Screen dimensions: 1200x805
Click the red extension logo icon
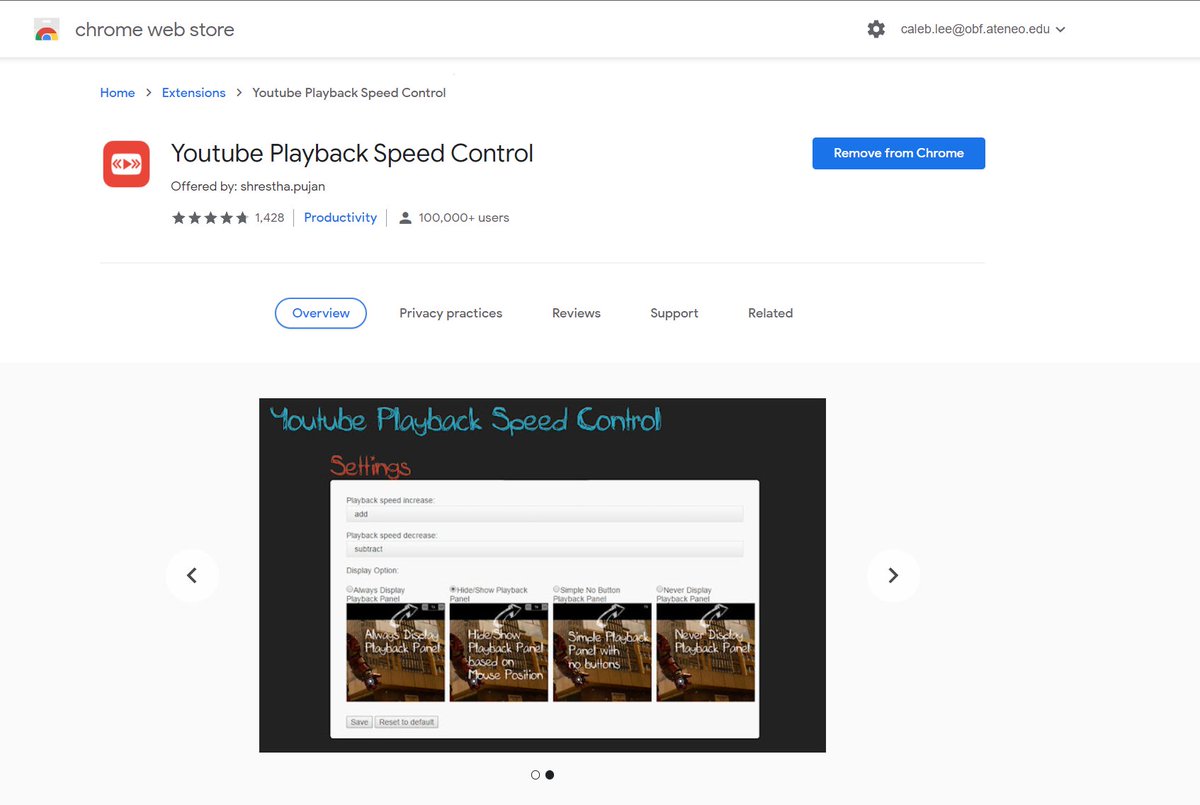126,164
